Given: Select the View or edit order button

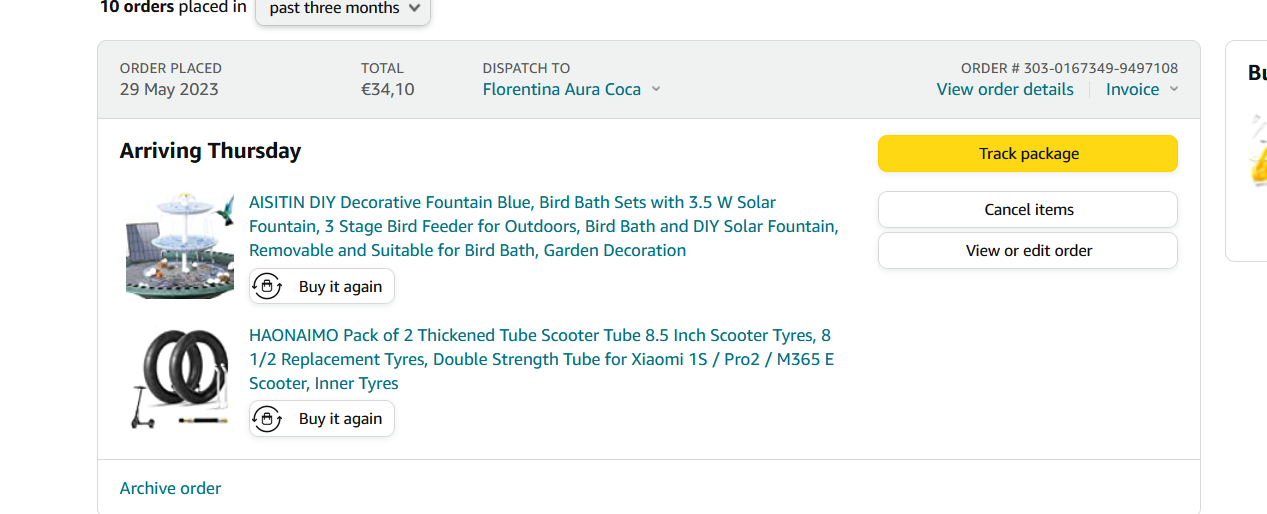Looking at the screenshot, I should [x=1027, y=251].
